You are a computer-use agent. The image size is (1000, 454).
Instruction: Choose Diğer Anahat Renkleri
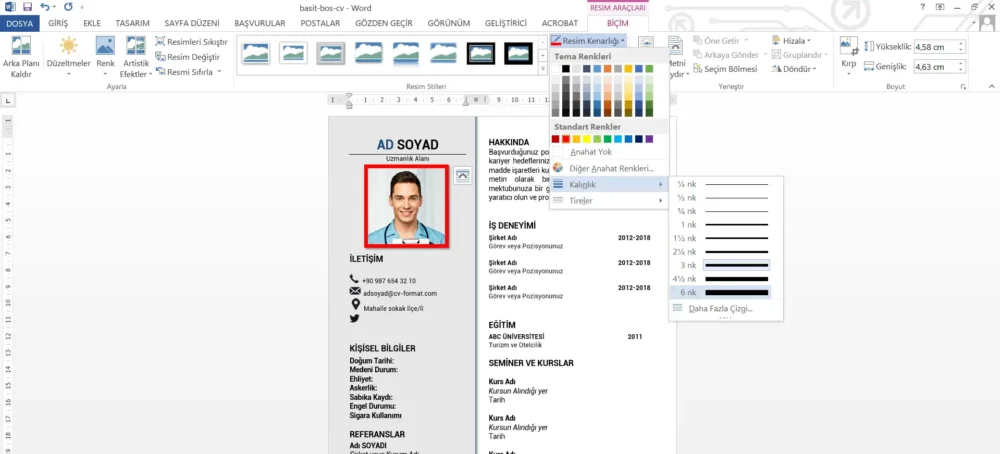pyautogui.click(x=608, y=168)
